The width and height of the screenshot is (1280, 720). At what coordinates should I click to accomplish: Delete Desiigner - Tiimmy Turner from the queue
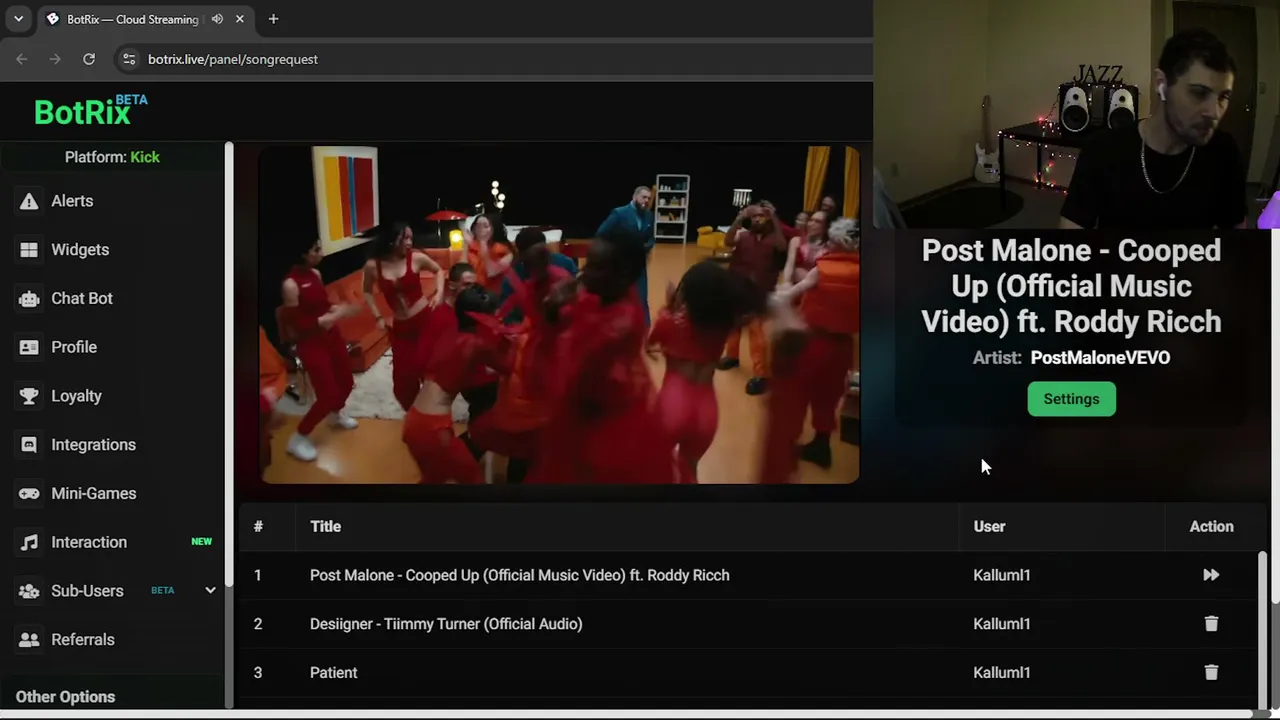point(1211,624)
